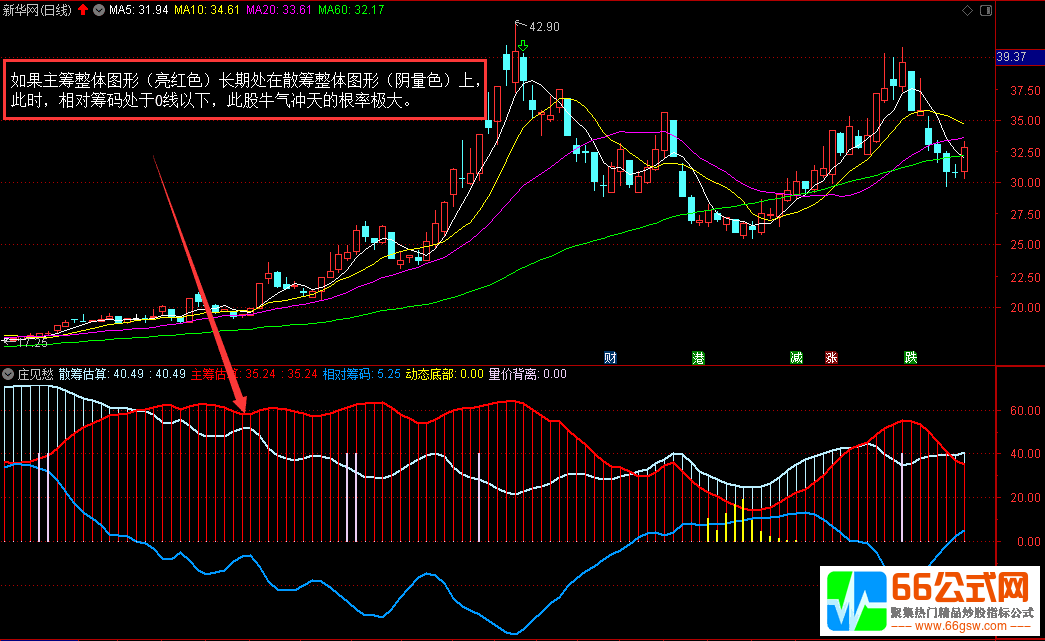Click the 20.00 price axis label
The width and height of the screenshot is (1045, 641).
(1025, 307)
